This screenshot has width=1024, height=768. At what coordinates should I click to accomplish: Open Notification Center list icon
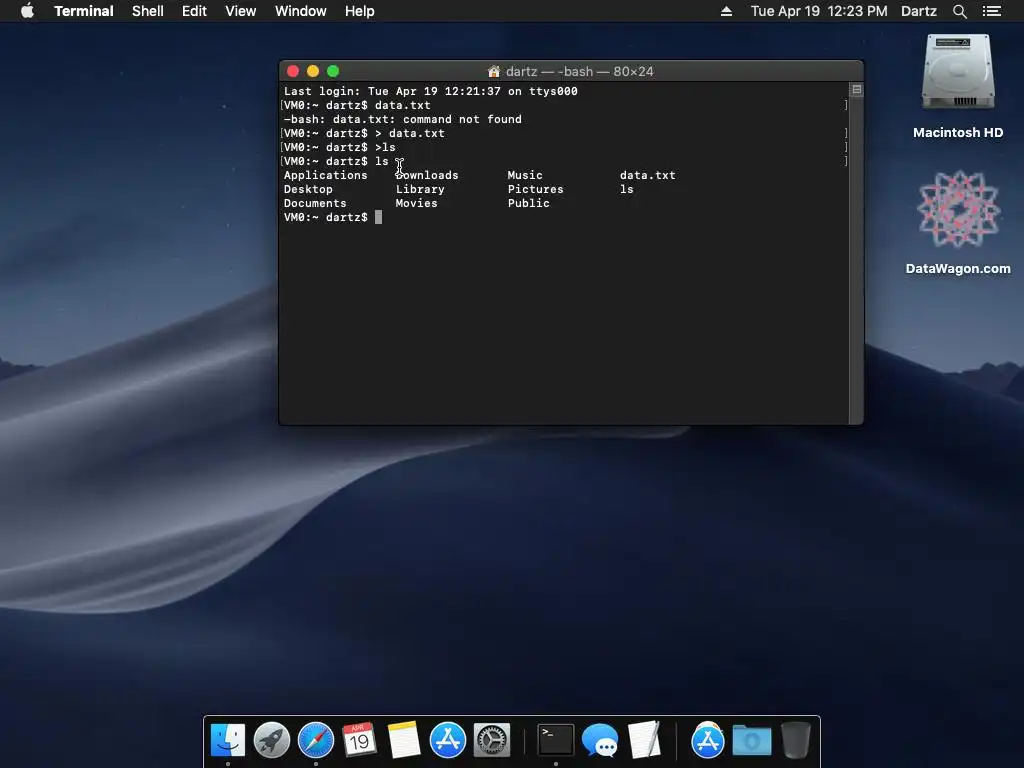coord(992,11)
